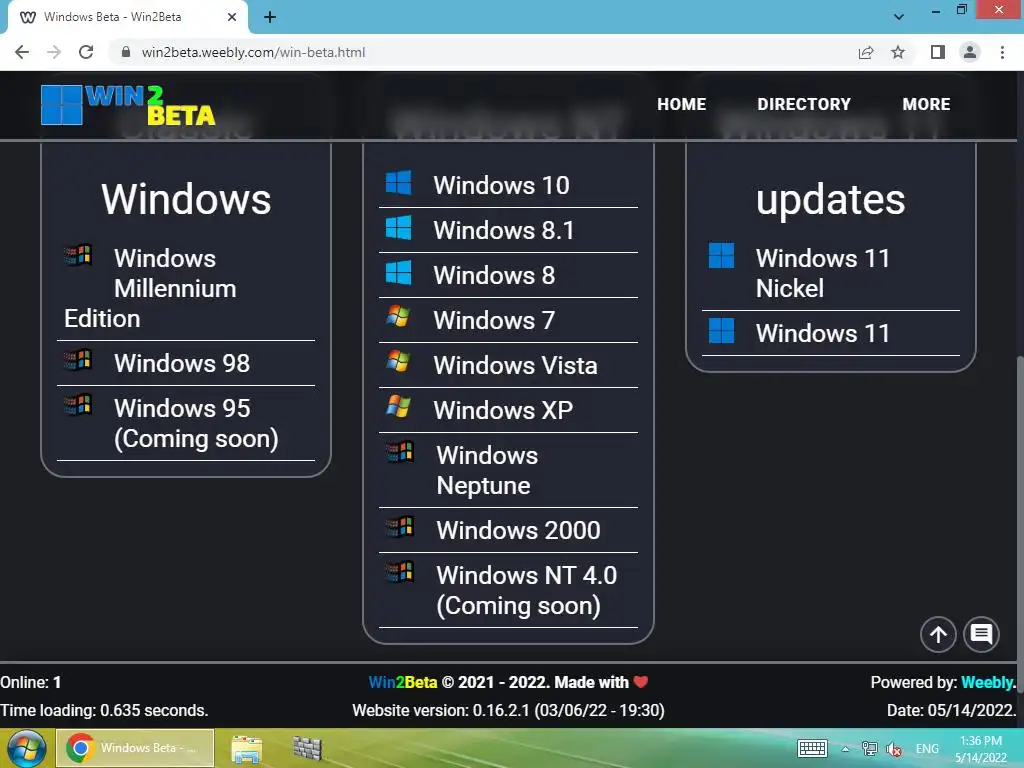Screen dimensions: 1024x768
Task: Click the network tray icon
Action: point(869,748)
